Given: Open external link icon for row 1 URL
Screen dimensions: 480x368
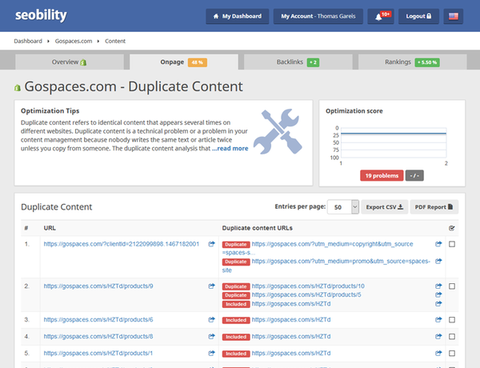Looking at the screenshot, I should point(211,244).
